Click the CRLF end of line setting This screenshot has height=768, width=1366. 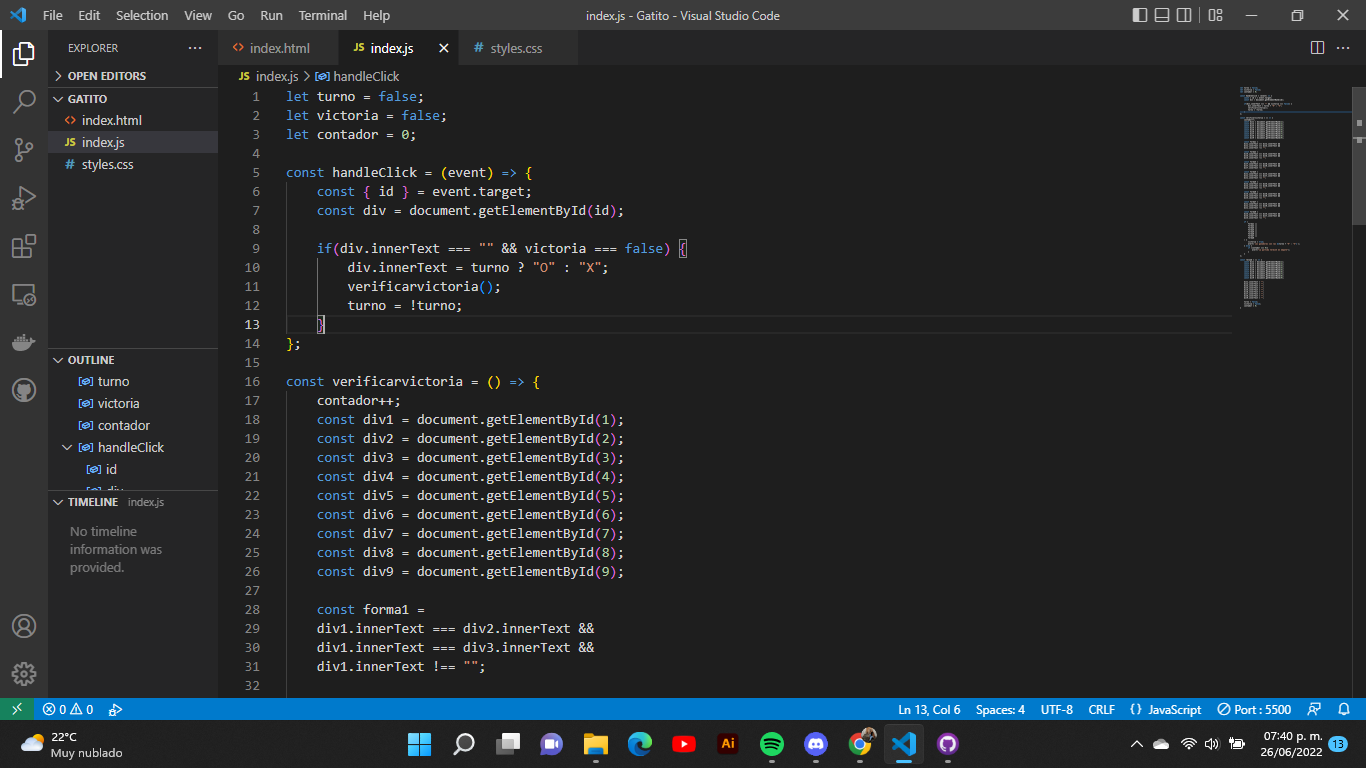1102,709
